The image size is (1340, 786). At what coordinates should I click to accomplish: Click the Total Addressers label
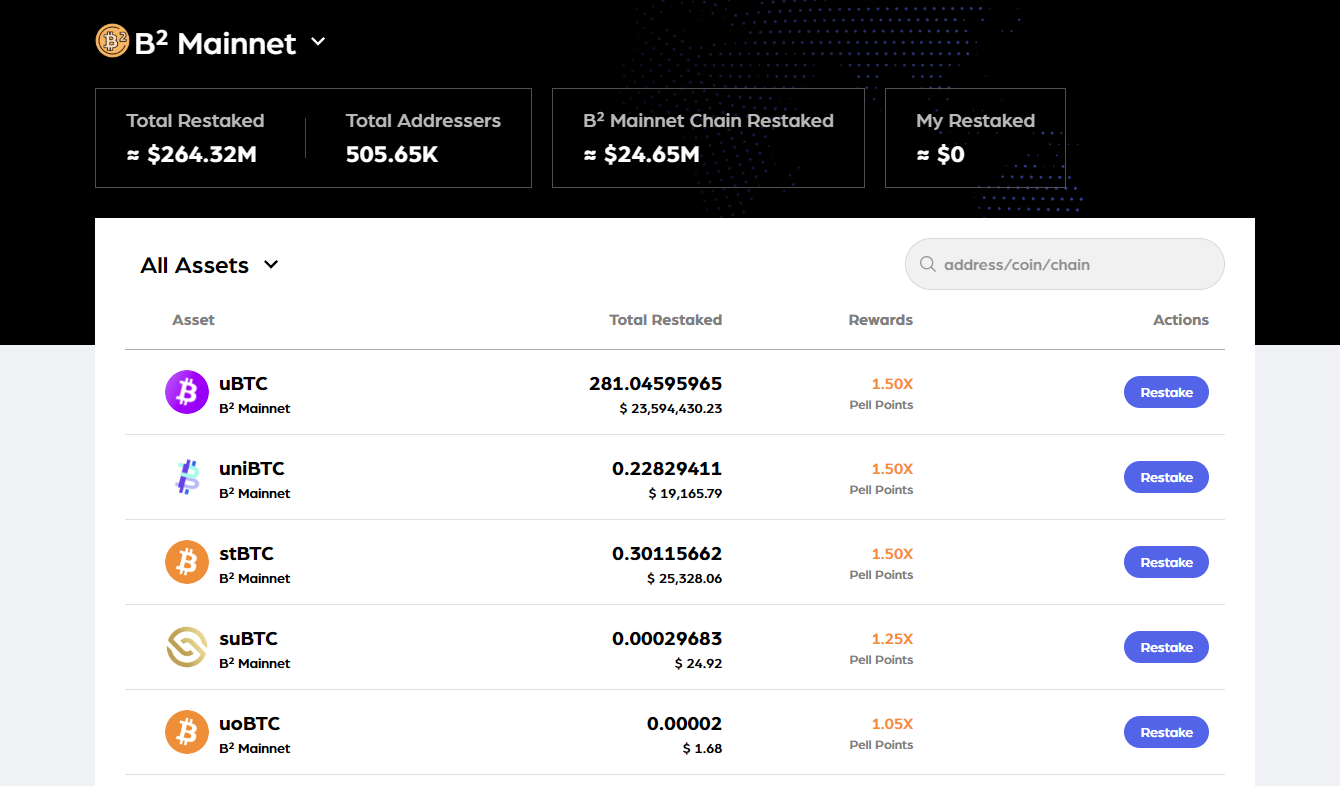[x=423, y=120]
